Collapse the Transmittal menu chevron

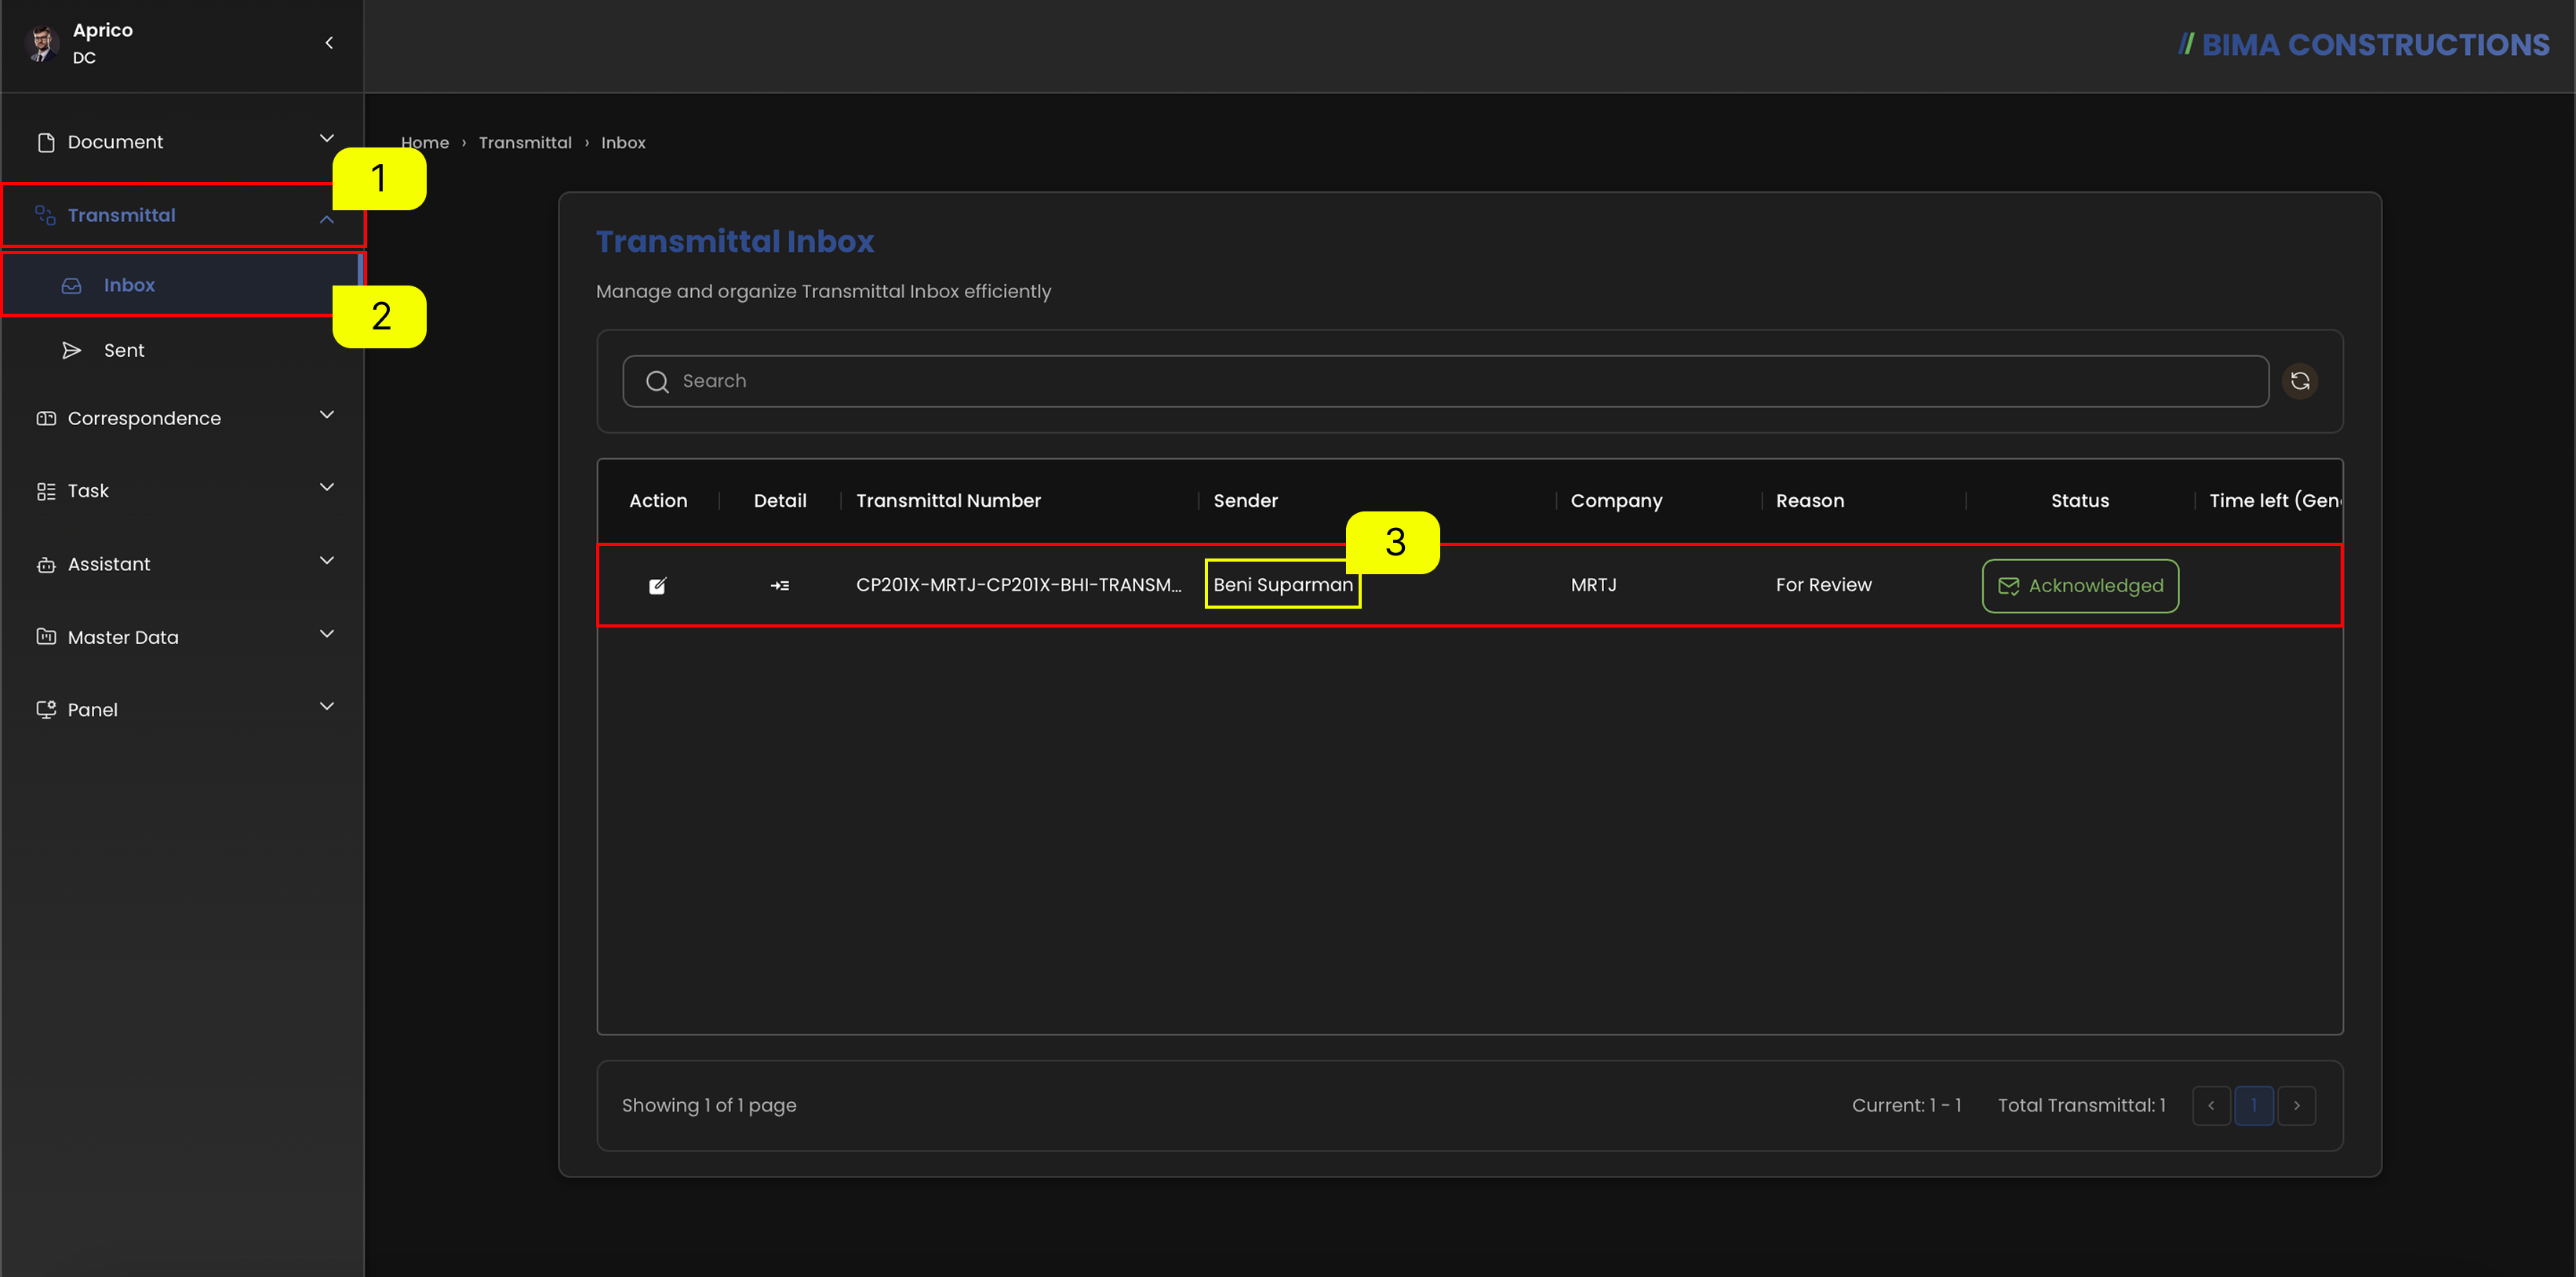[327, 218]
